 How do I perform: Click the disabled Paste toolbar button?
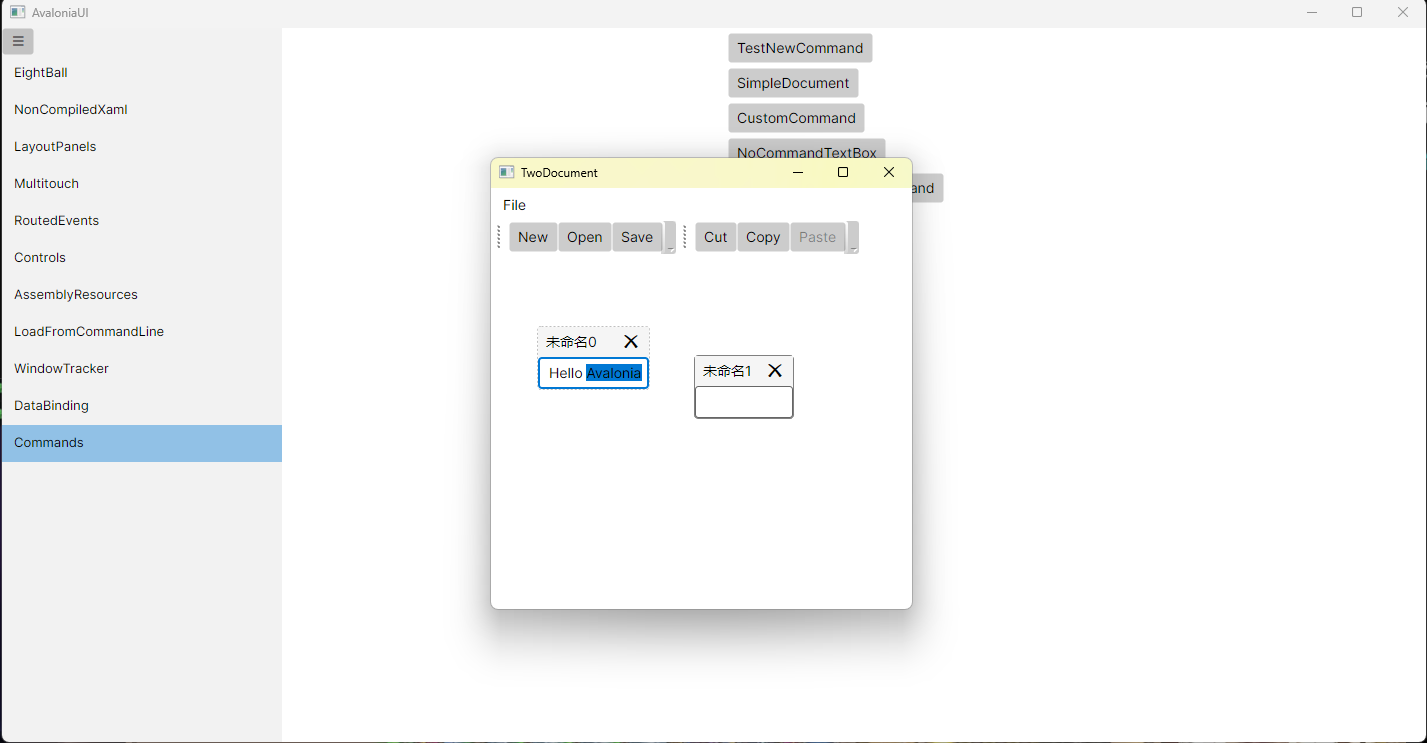(x=818, y=237)
